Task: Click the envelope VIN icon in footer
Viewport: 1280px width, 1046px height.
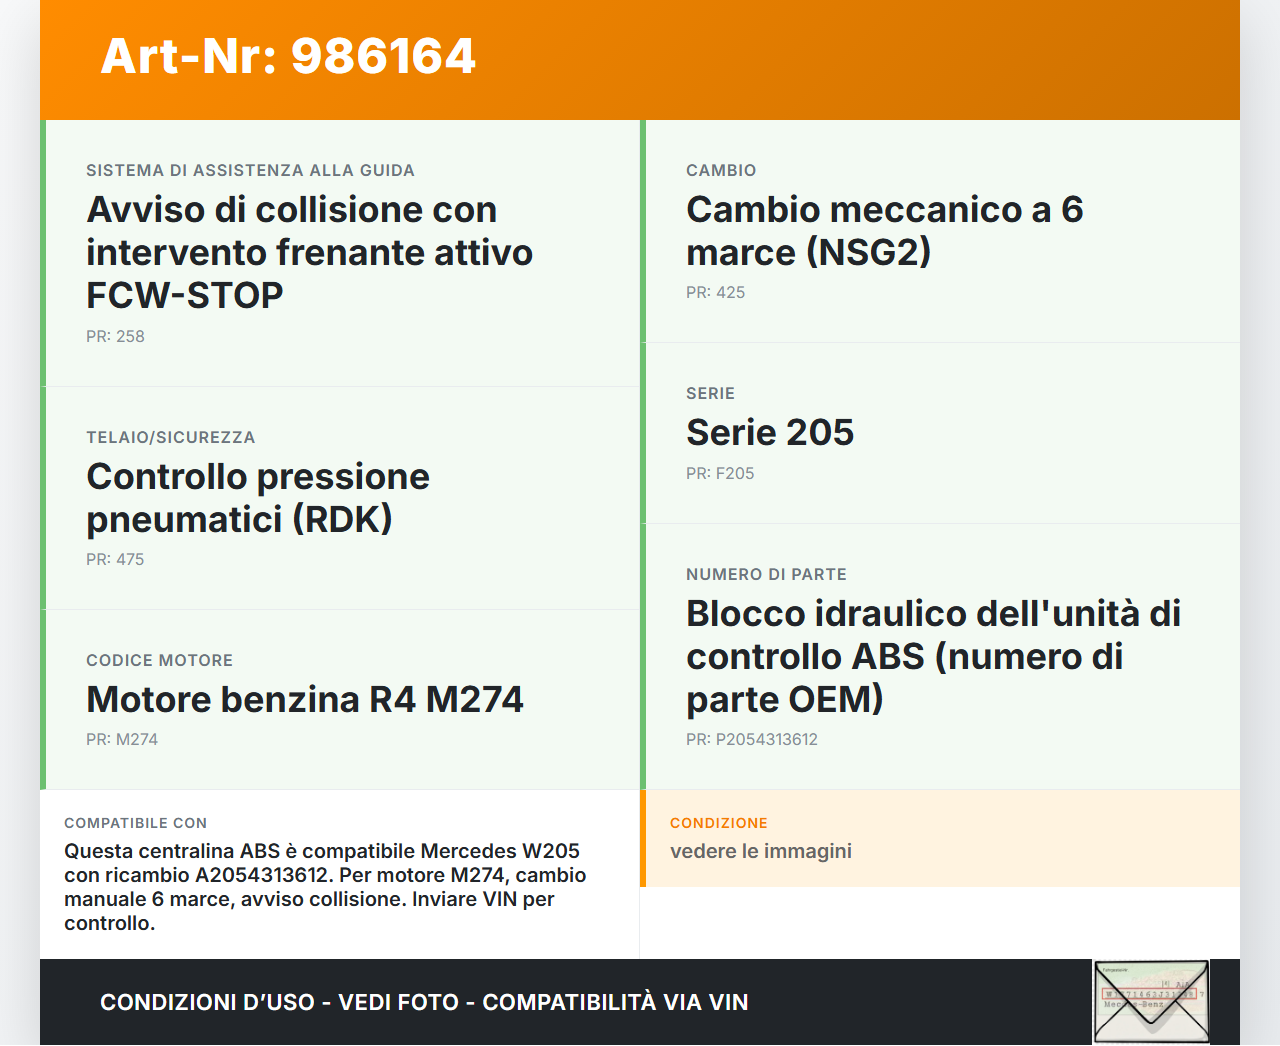Action: point(1151,1002)
